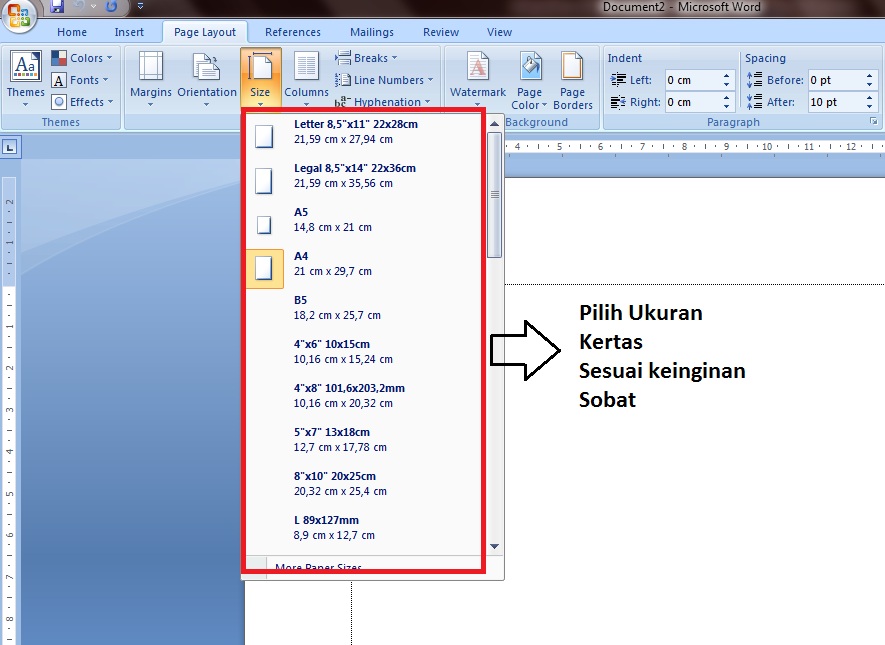This screenshot has height=645, width=885.
Task: Open theme Fonts dropdown
Action: point(80,80)
